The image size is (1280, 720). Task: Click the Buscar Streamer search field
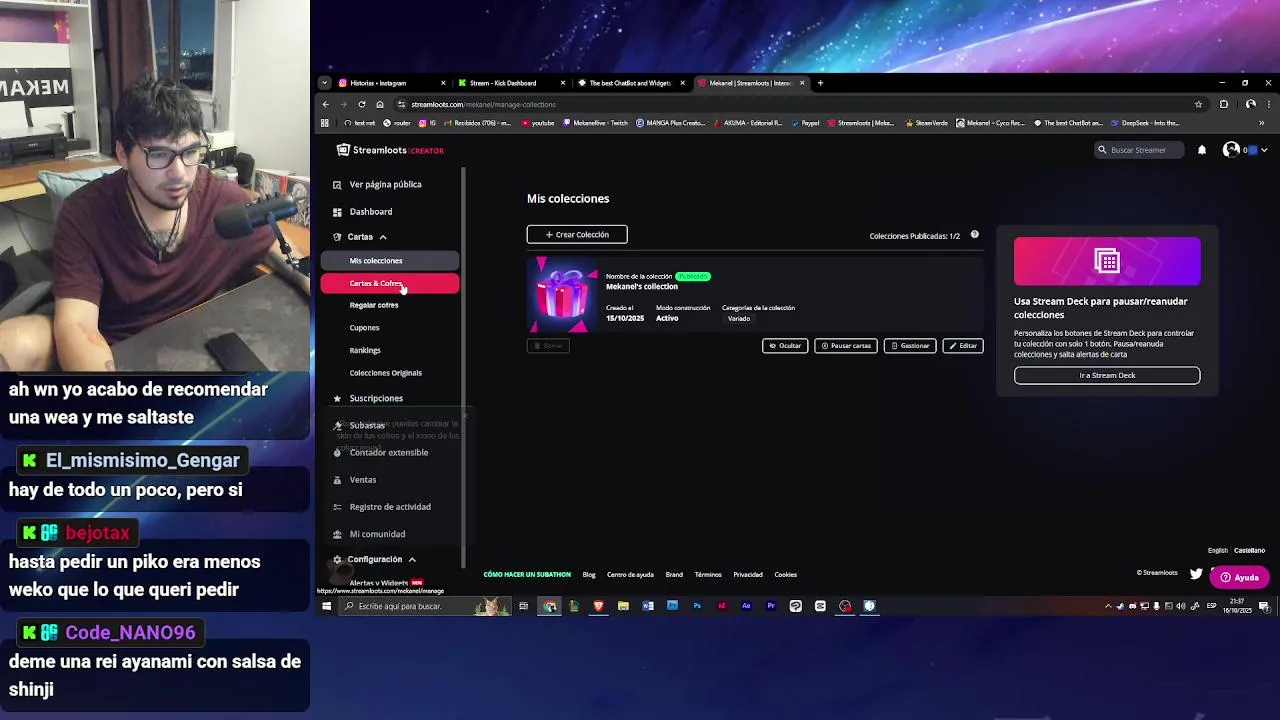pos(1138,150)
